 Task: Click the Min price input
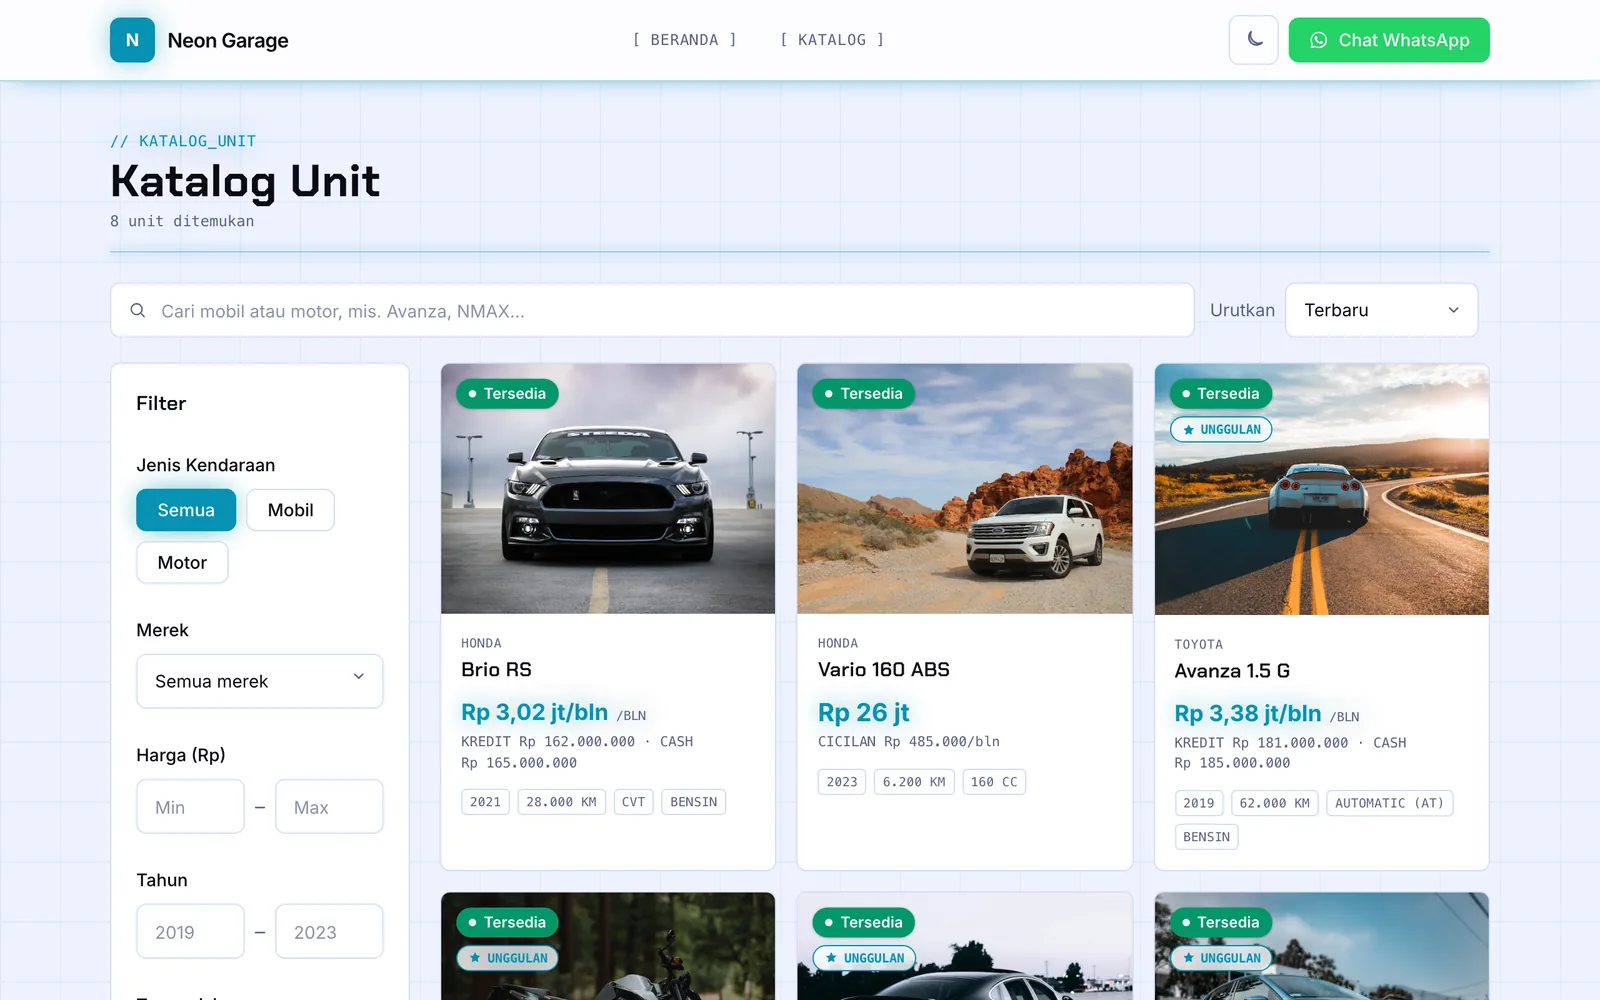tap(190, 807)
